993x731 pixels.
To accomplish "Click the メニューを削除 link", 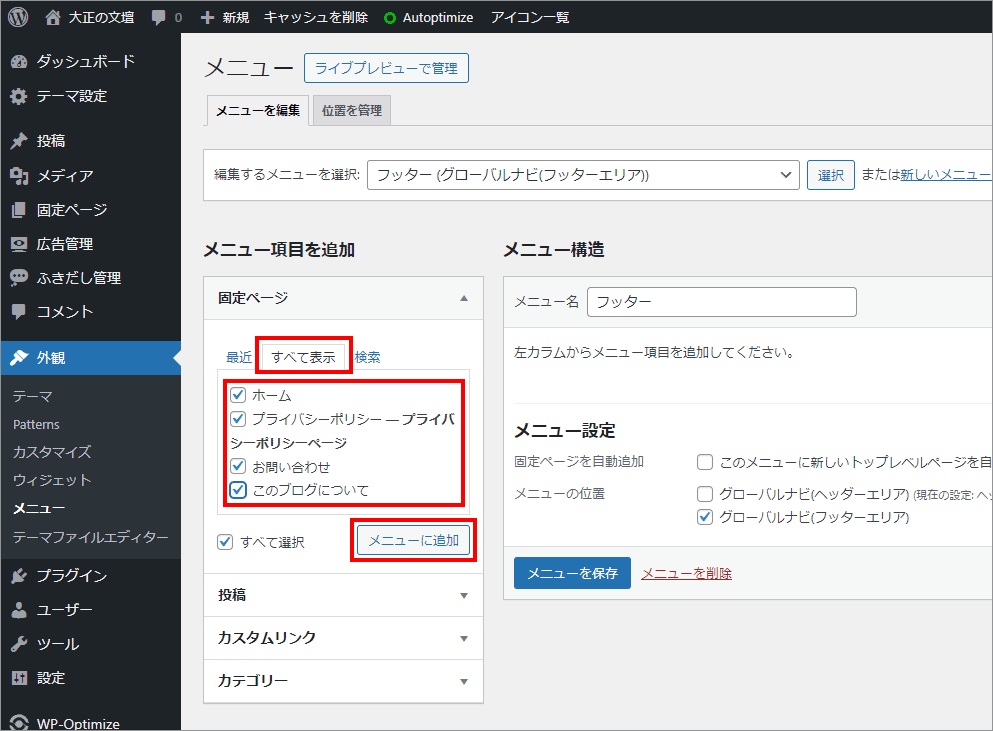I will 686,573.
